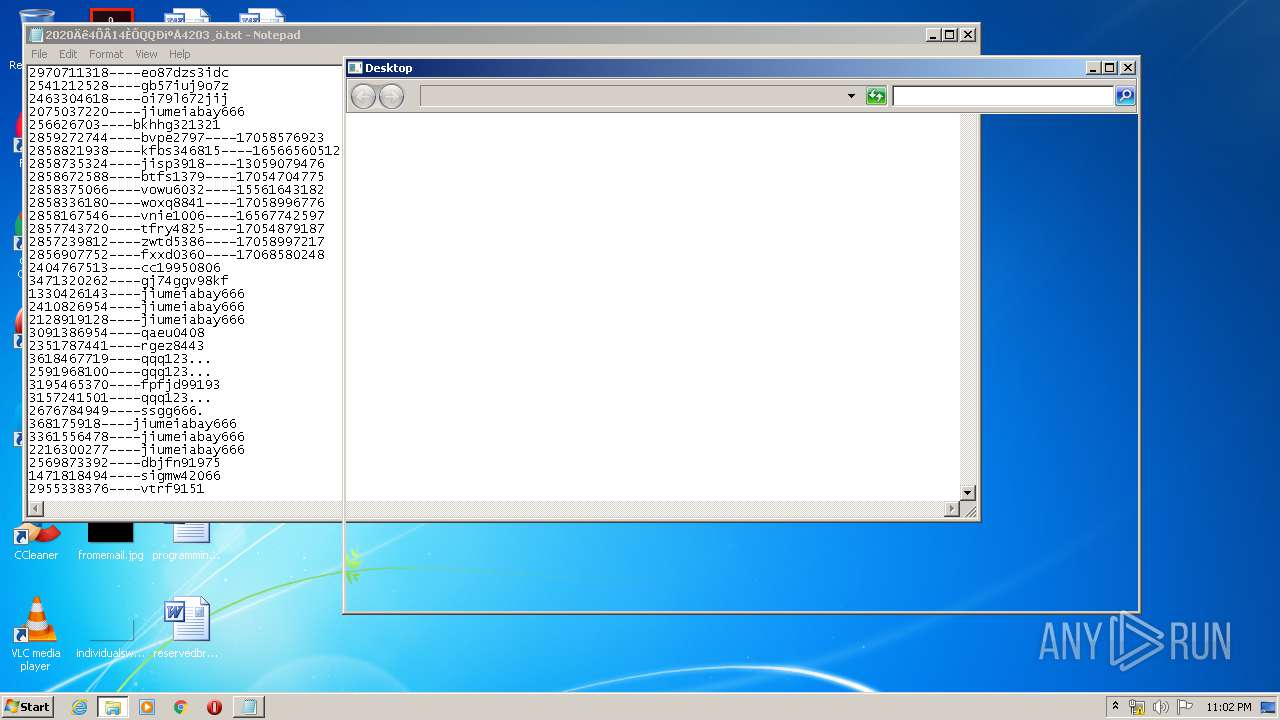
Task: Click the red Opera taskbar icon
Action: 214,707
